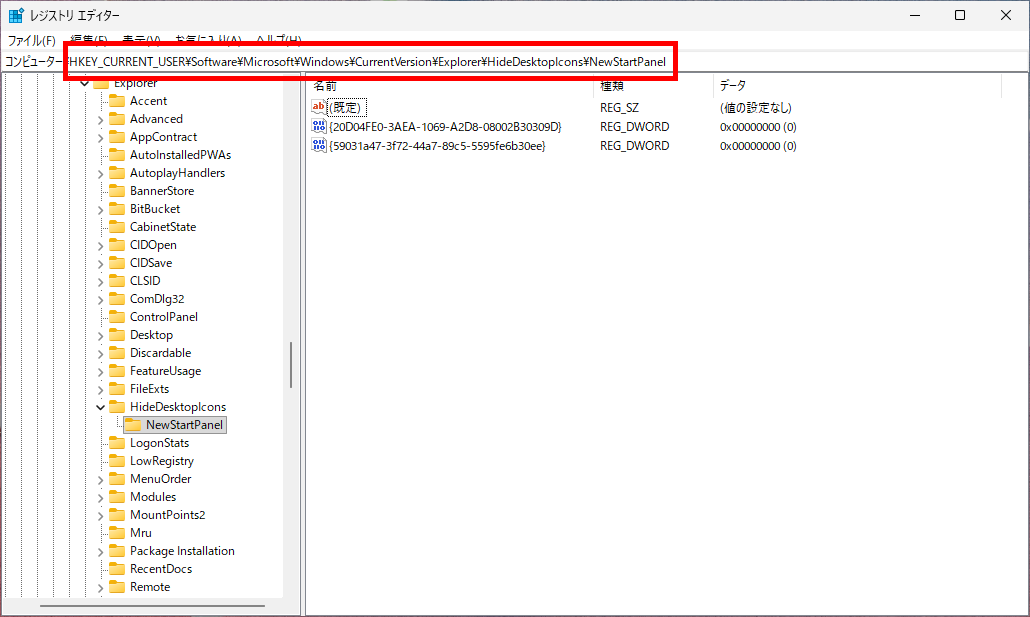This screenshot has height=617, width=1030.
Task: Select the LogonStats key in tree
Action: point(159,443)
